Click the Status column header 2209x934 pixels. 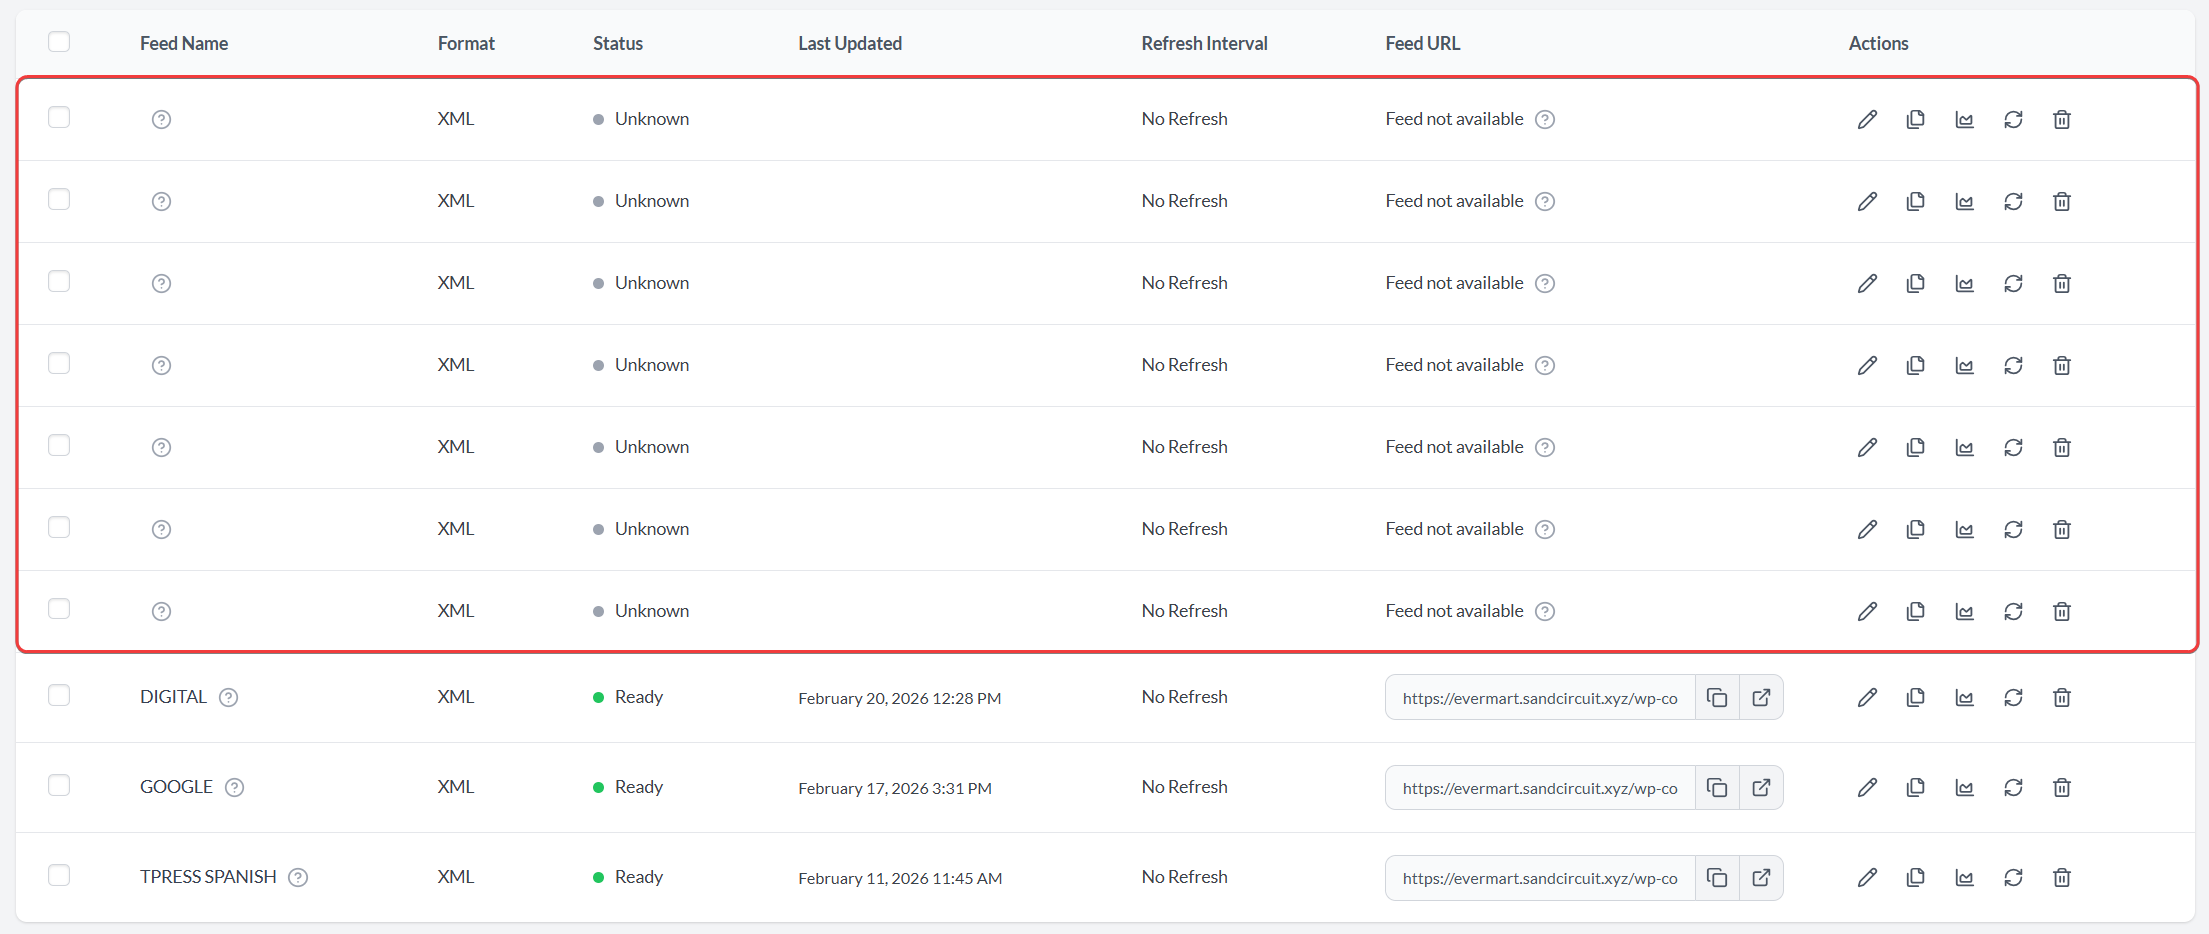[617, 44]
